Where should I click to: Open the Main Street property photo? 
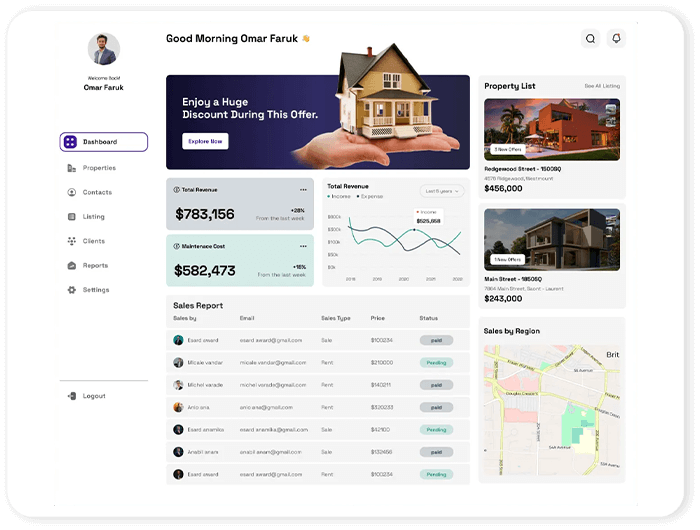(552, 240)
